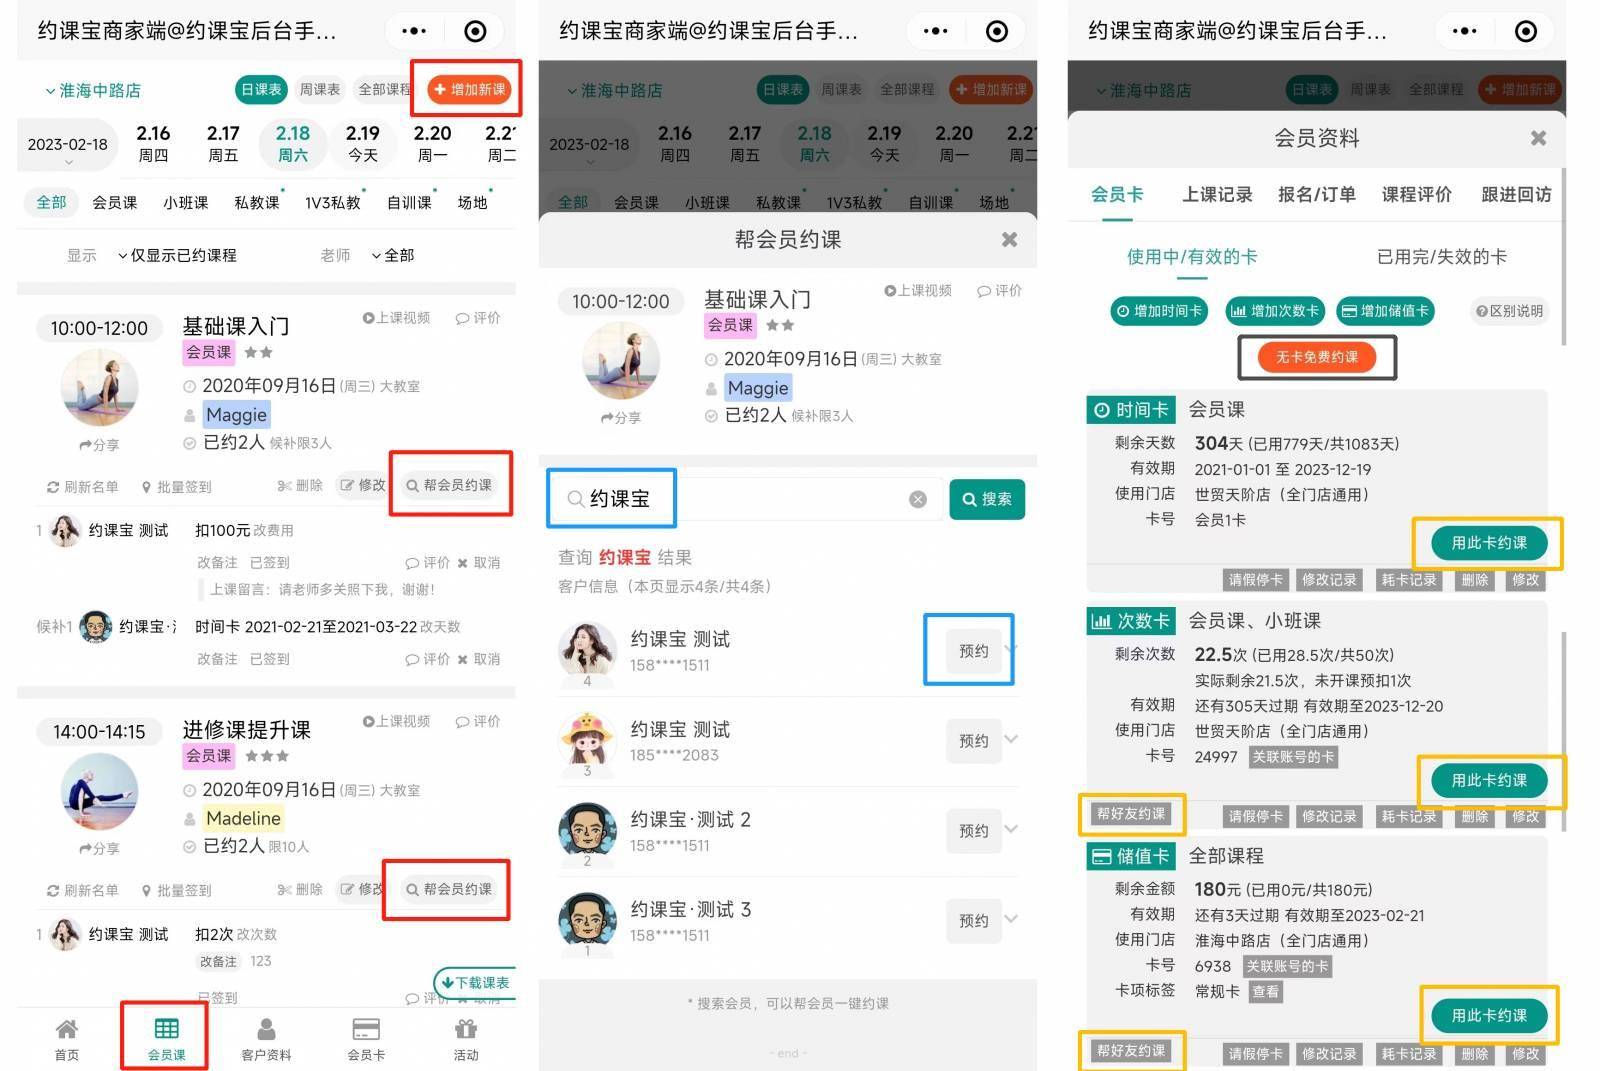Close the 会员资料 panel
Viewport: 1600px width, 1071px height.
[x=1538, y=138]
